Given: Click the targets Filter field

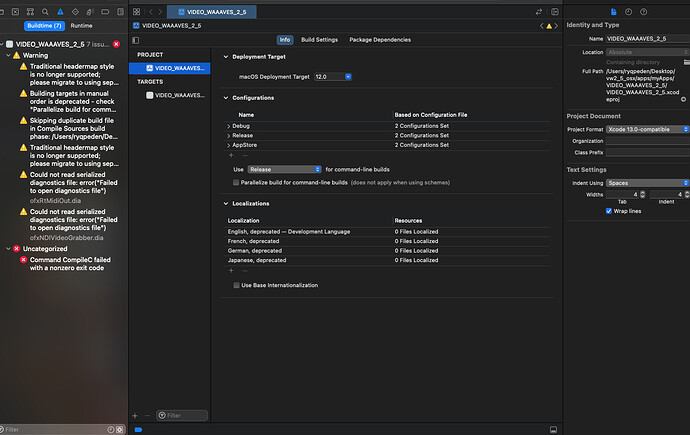Looking at the screenshot, I should (182, 416).
